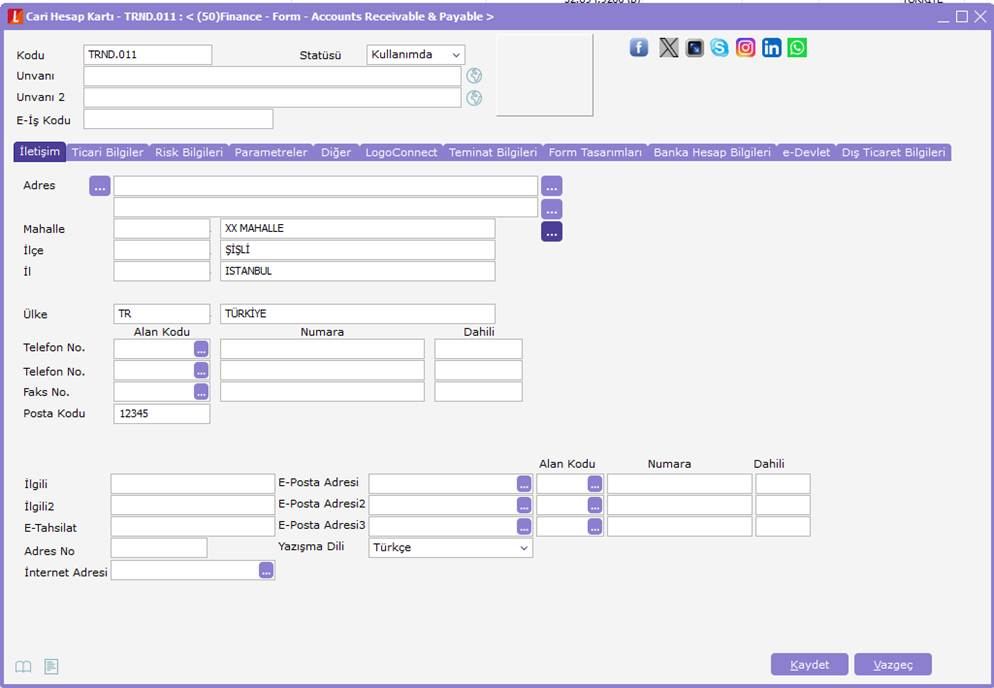This screenshot has height=688, width=994.
Task: Open the Parametreler tab
Action: coord(271,152)
